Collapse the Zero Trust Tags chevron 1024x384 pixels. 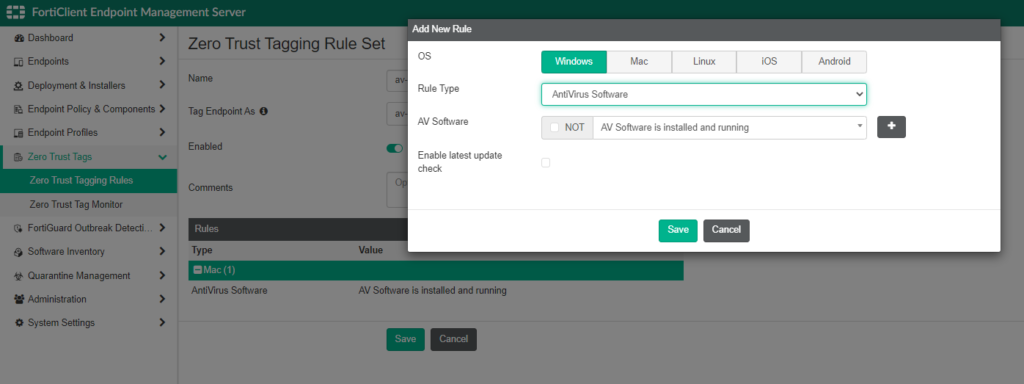tap(162, 157)
